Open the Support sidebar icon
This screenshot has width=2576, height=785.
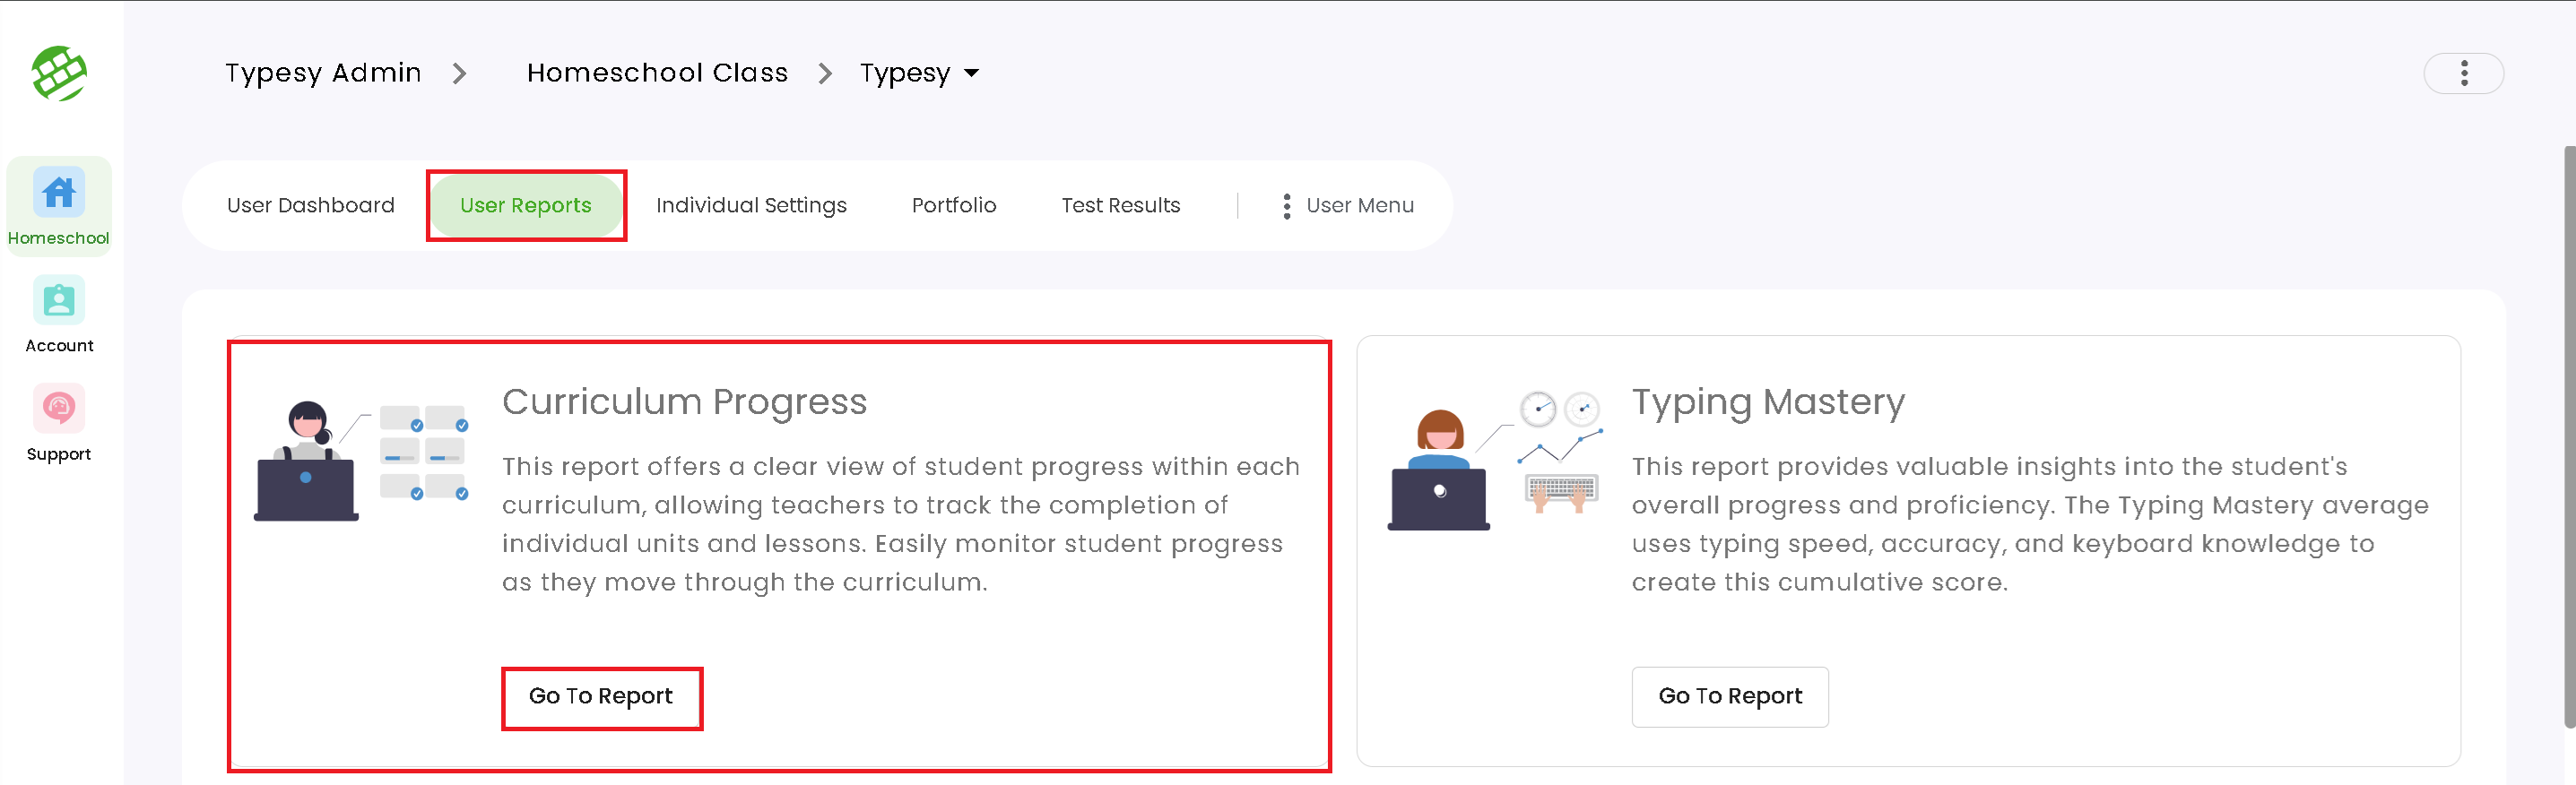point(59,408)
